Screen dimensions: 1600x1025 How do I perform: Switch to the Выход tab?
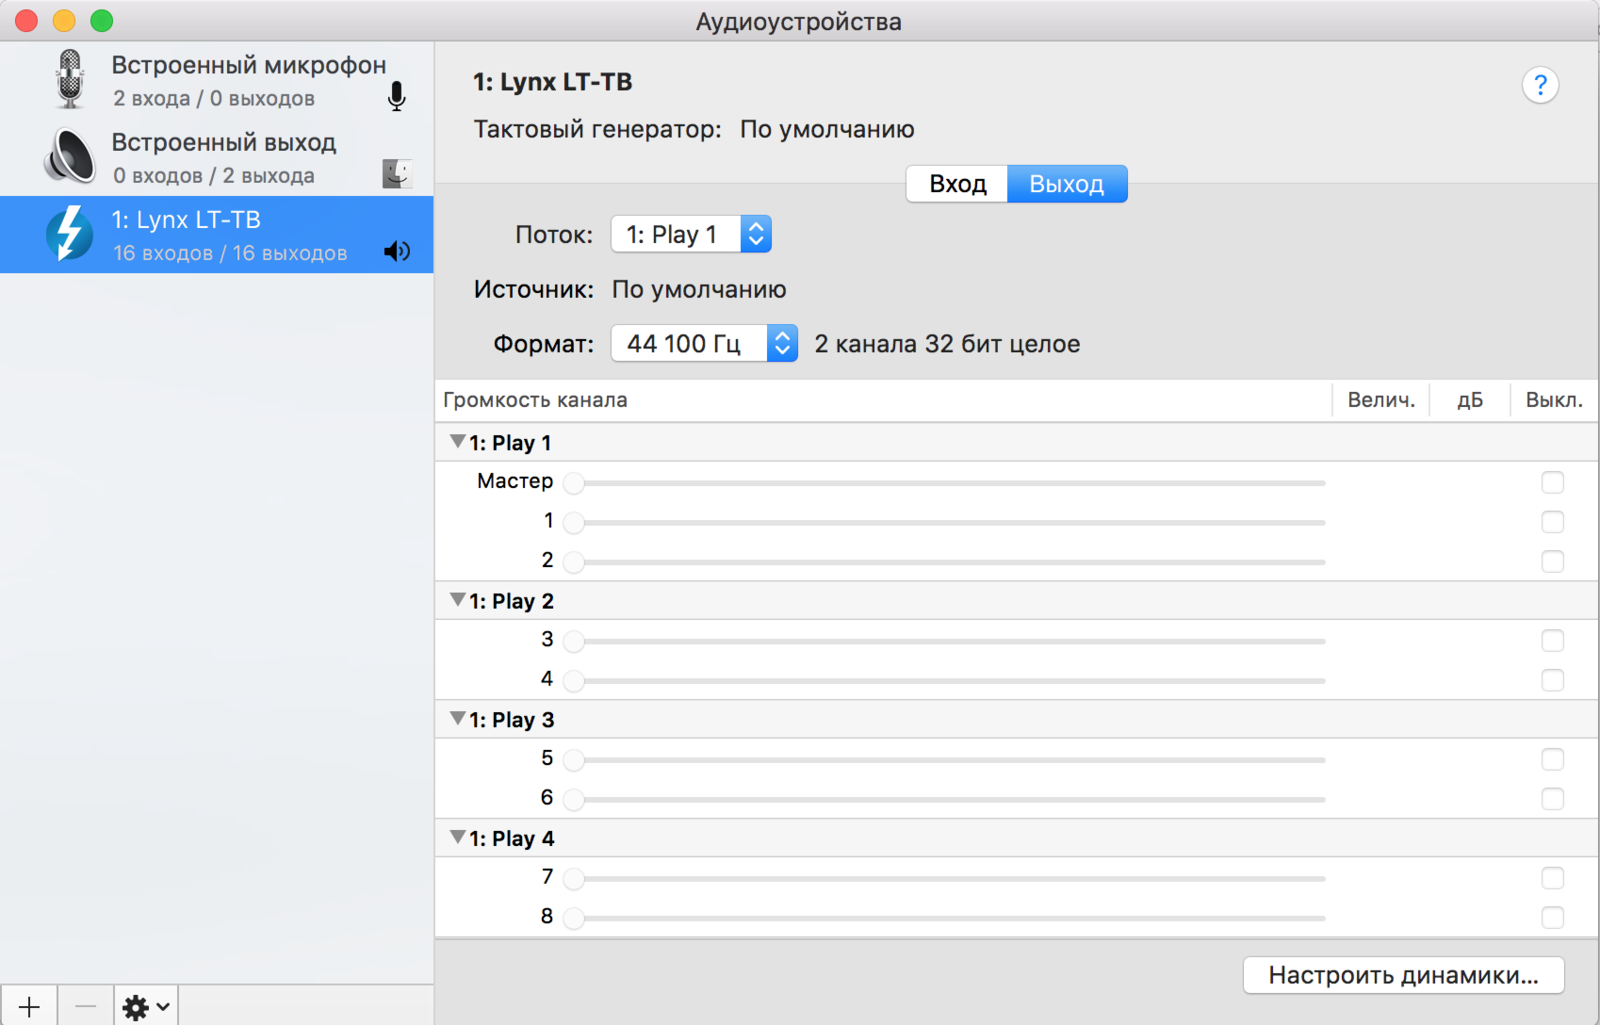coord(1067,184)
